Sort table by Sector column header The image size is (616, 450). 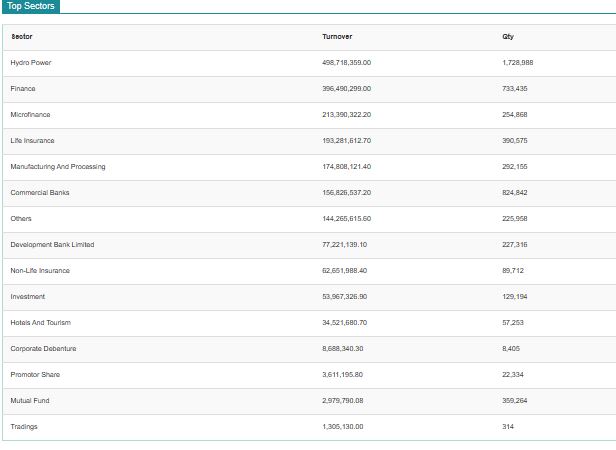click(22, 37)
